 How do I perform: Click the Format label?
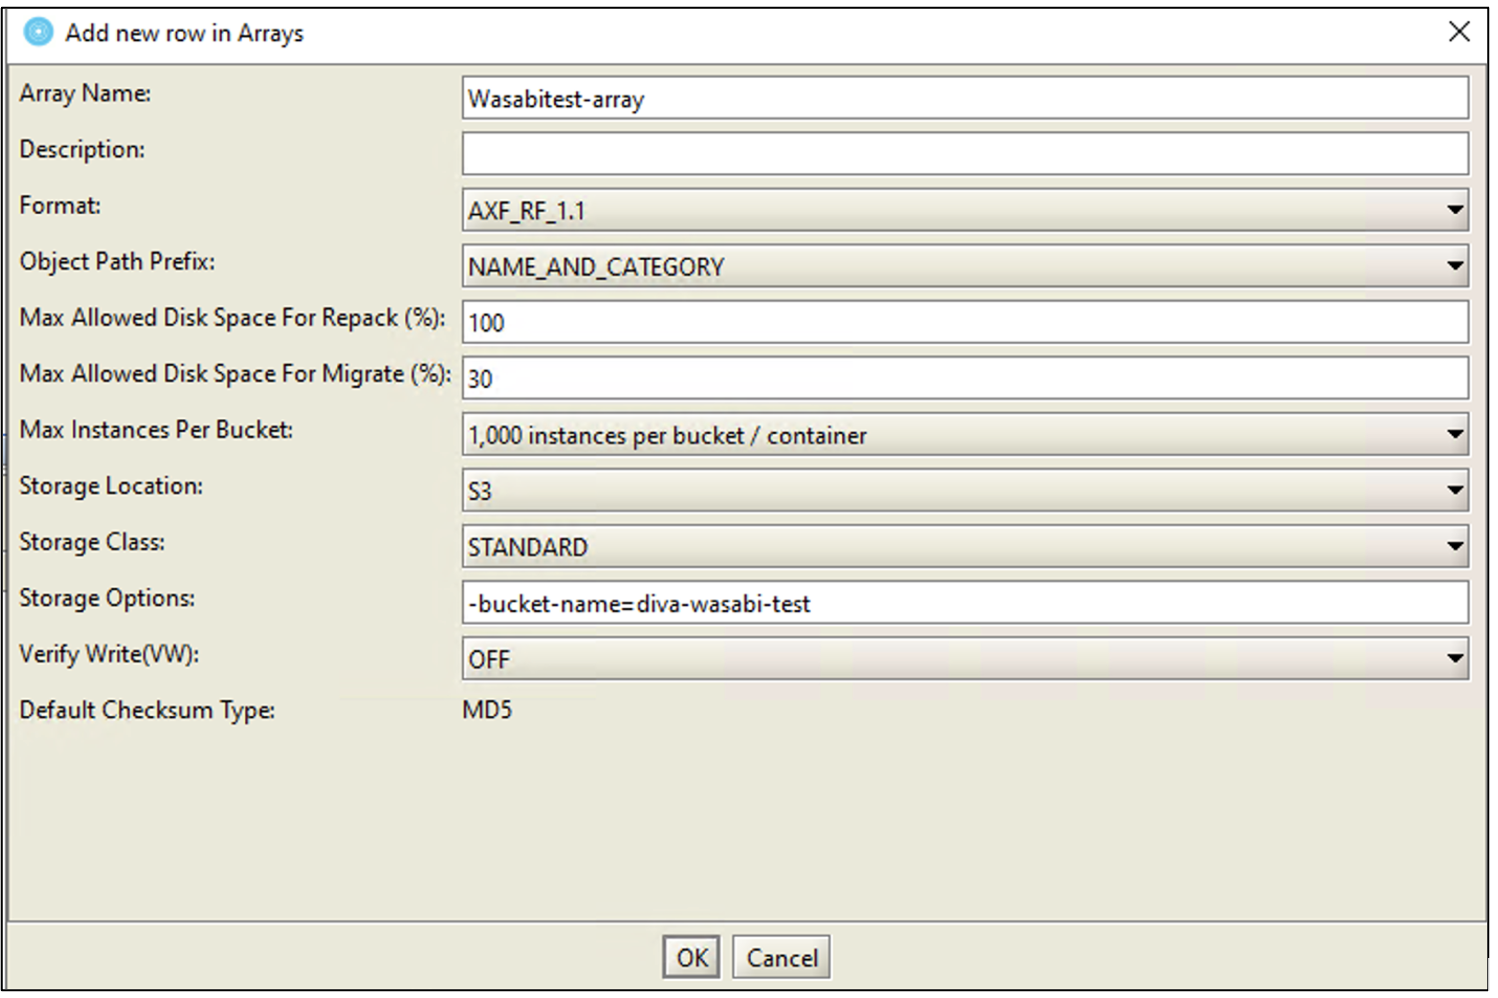click(x=60, y=205)
